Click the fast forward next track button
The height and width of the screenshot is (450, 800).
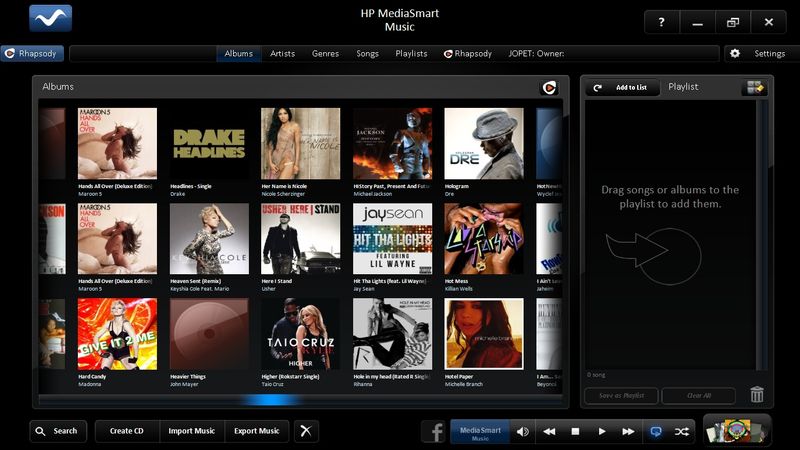click(628, 432)
